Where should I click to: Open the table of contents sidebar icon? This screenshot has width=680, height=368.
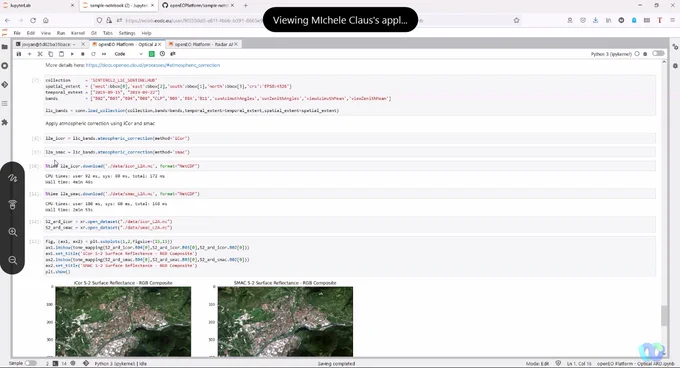(5, 104)
